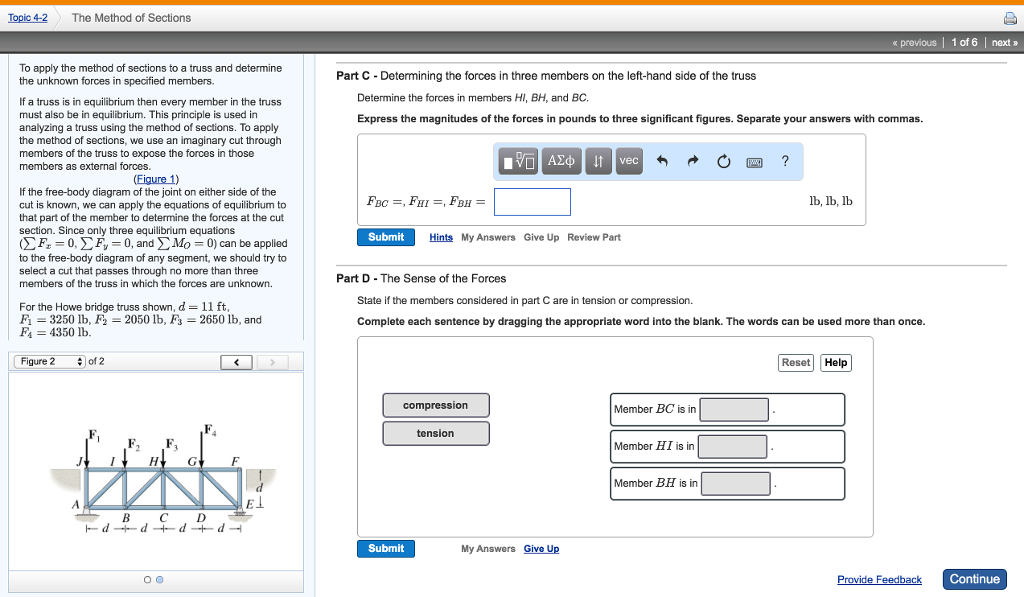Insert a vector using the vec icon
Viewport: 1024px width, 597px height.
[629, 161]
